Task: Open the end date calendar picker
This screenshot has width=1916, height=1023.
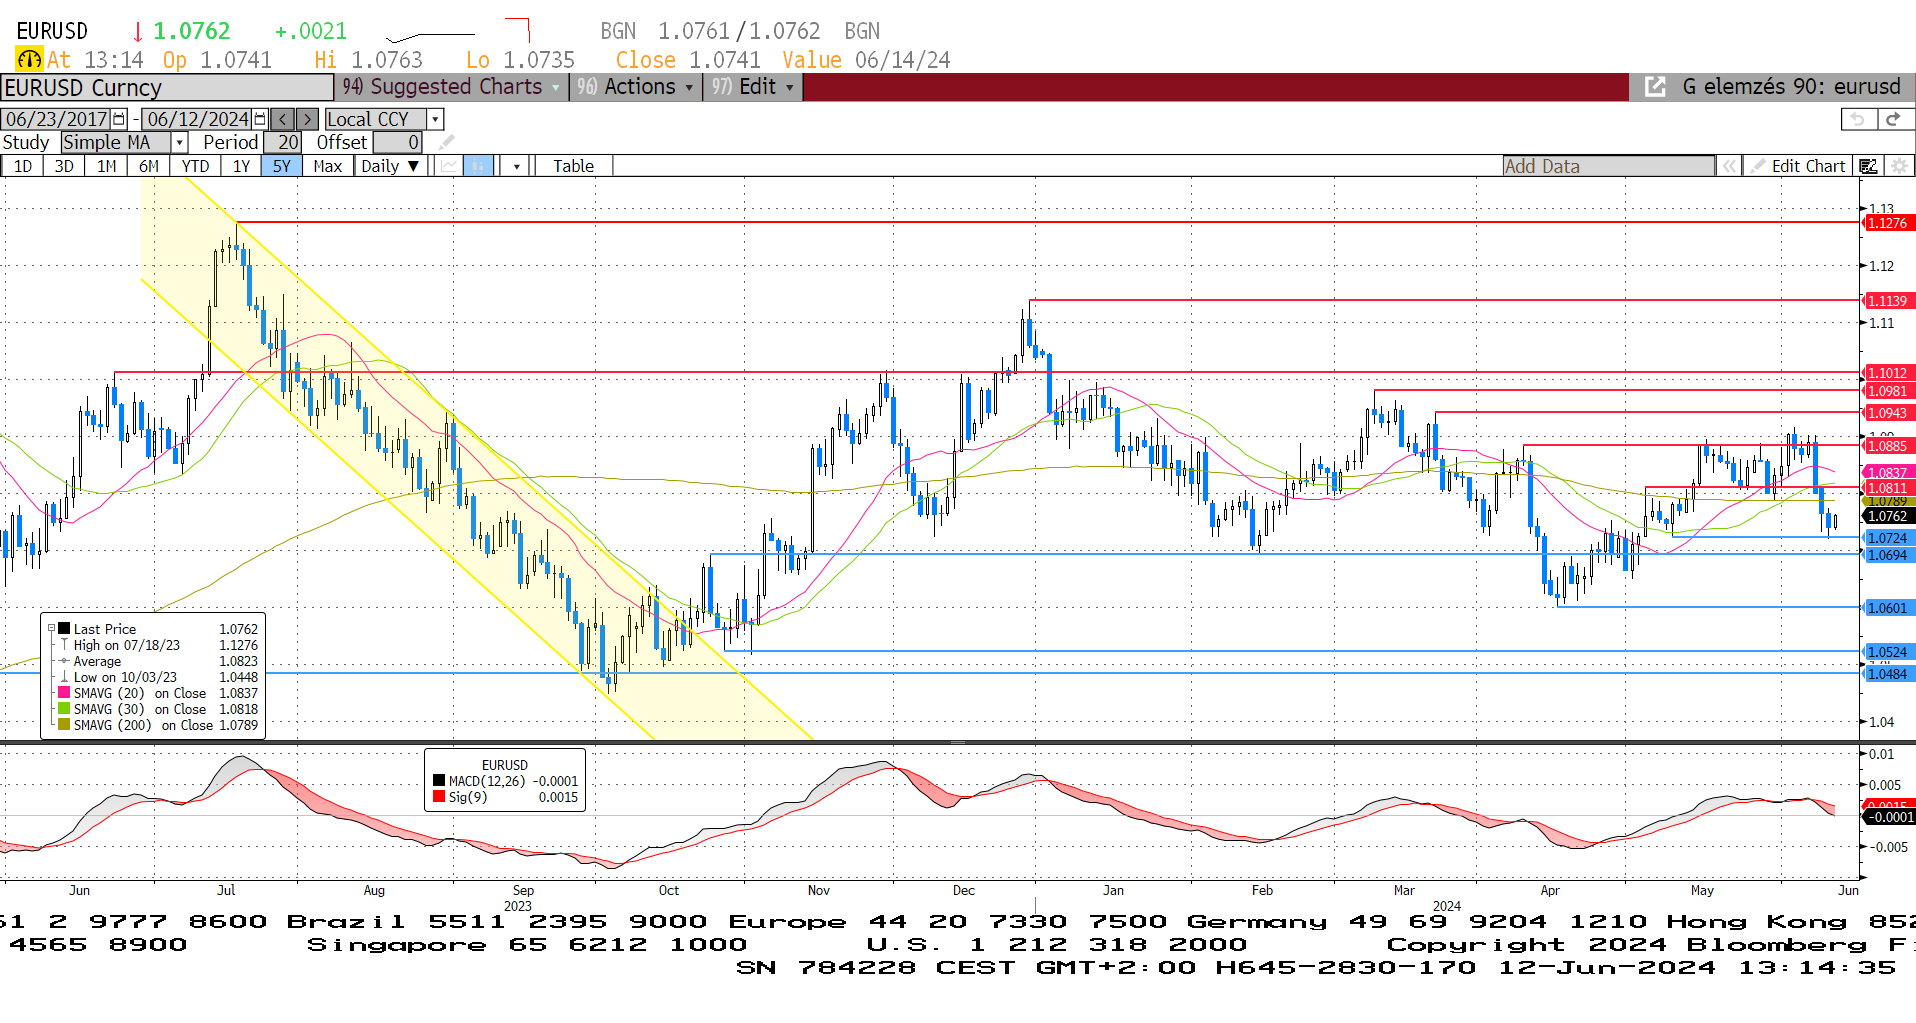Action: coord(260,119)
